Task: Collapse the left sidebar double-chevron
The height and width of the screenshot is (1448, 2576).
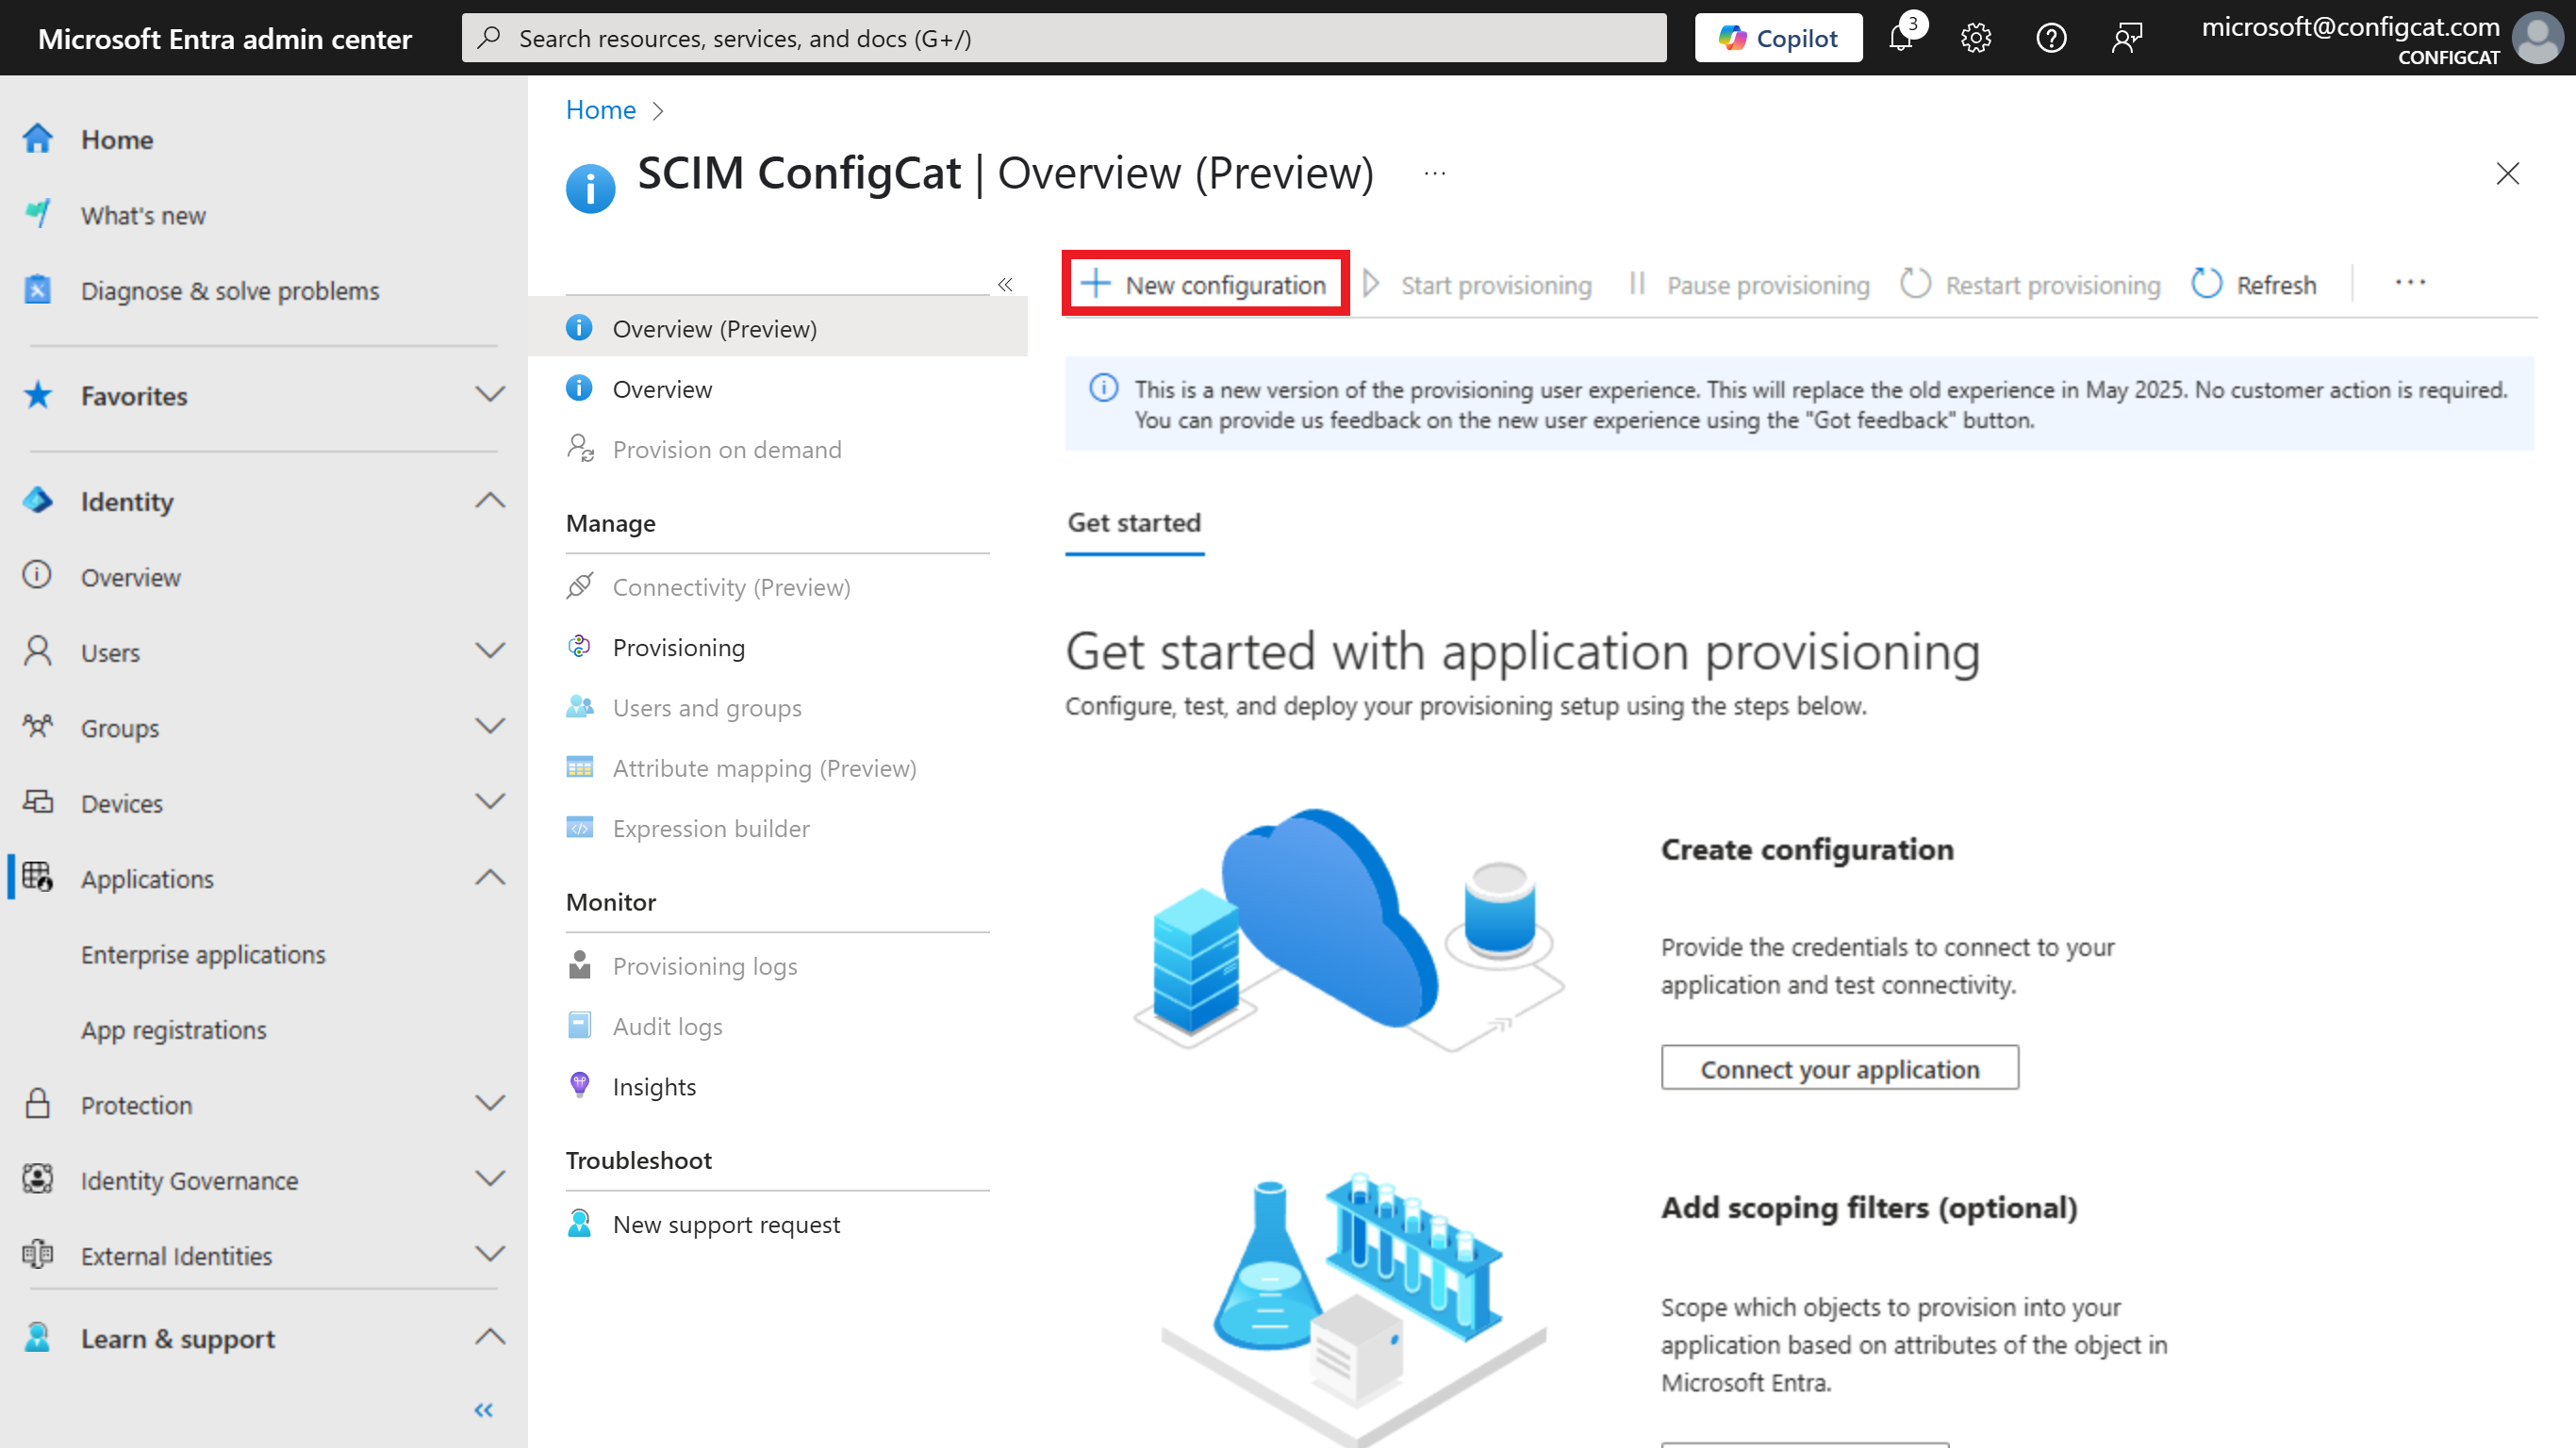Action: 484,1410
